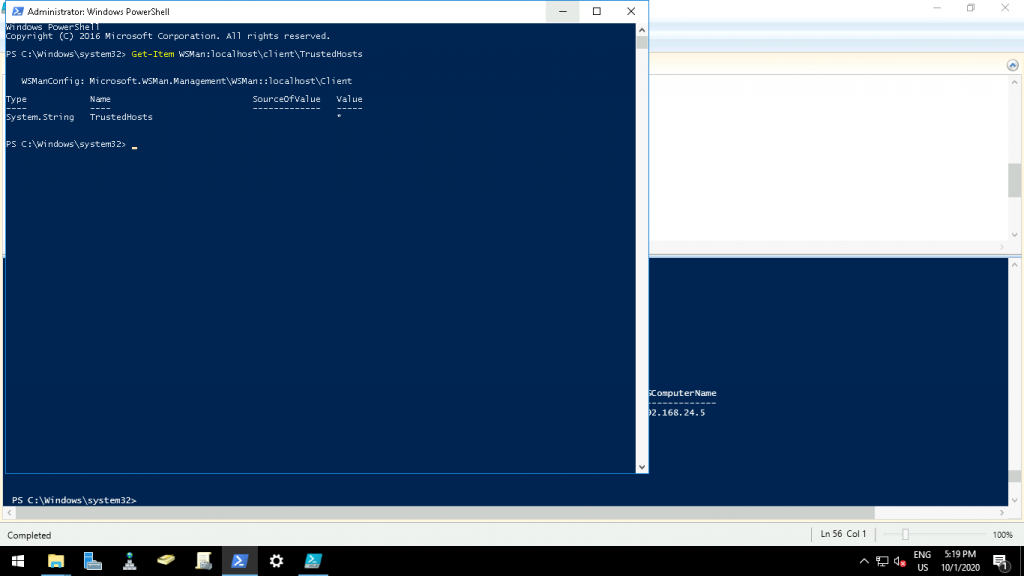Click the SourceOfValue column header

pyautogui.click(x=286, y=99)
